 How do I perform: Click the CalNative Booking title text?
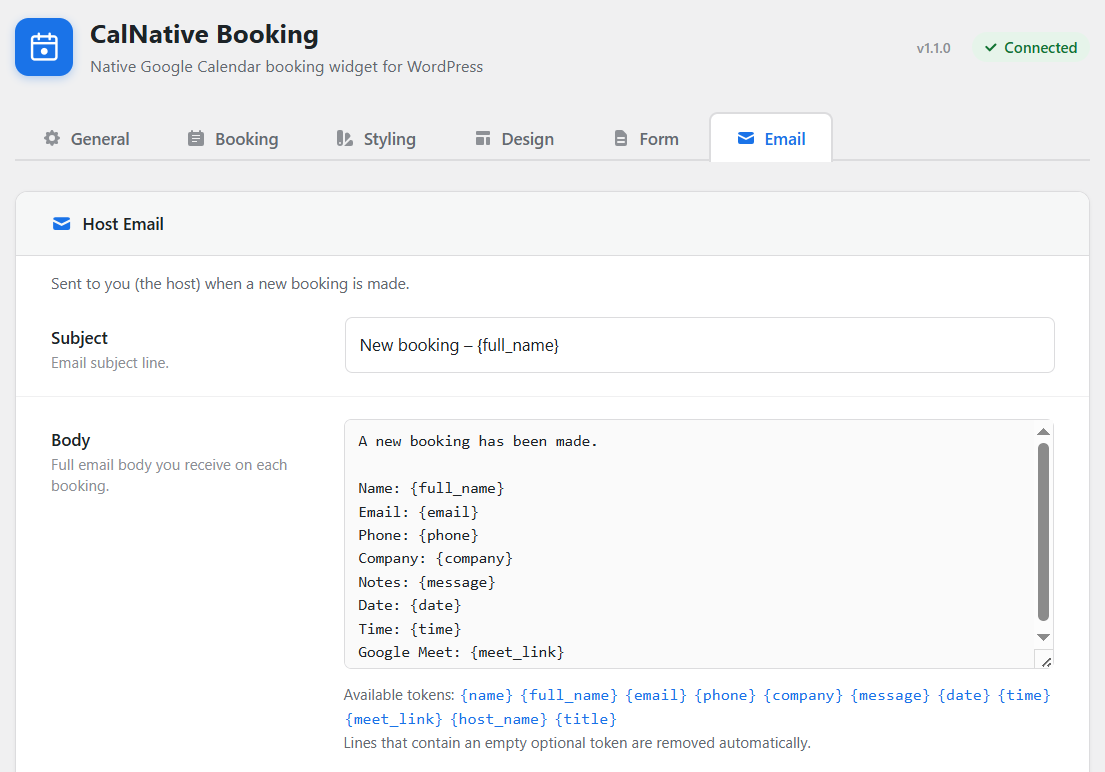pos(204,34)
